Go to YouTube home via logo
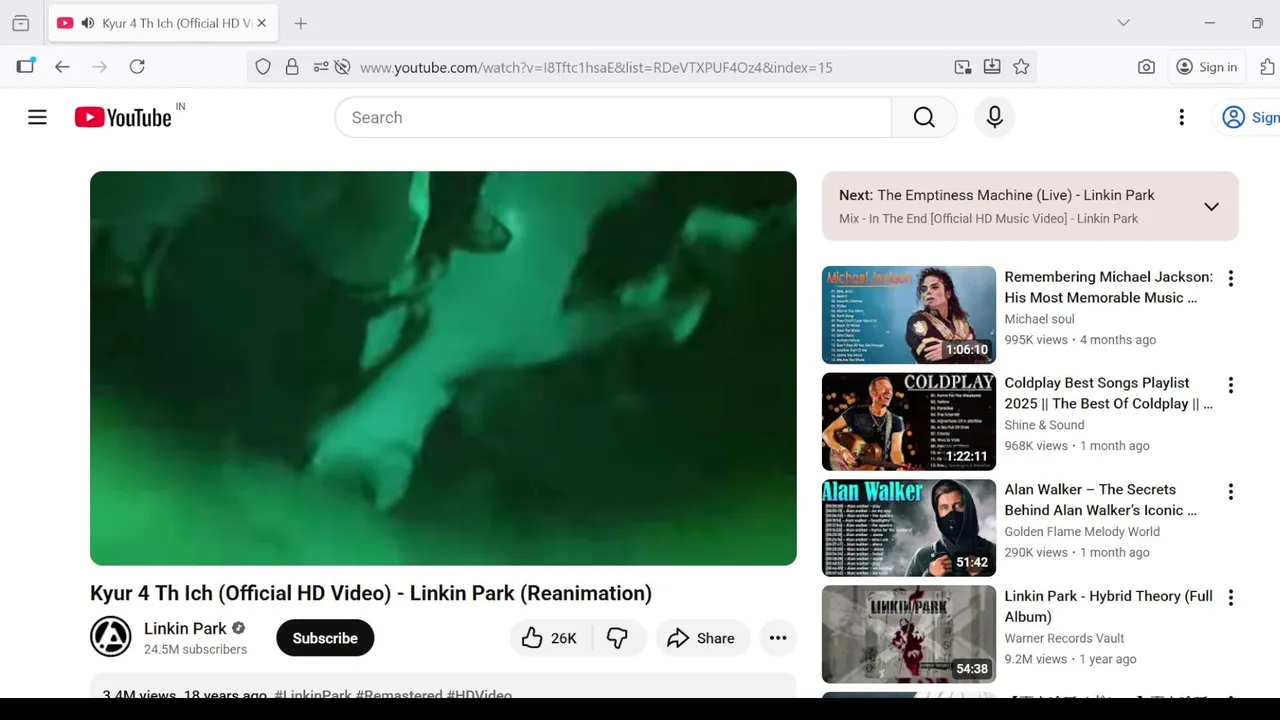1280x720 pixels. (123, 117)
